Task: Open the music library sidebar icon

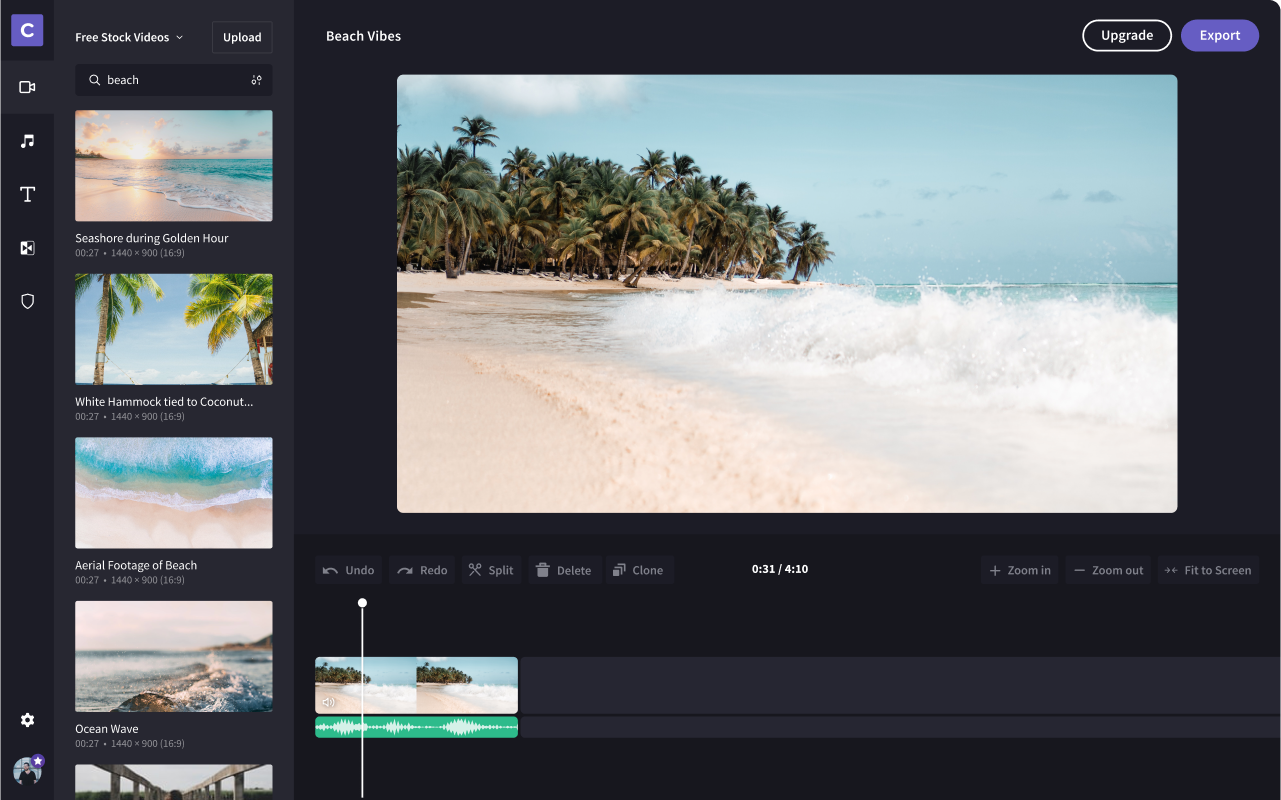Action: [27, 141]
